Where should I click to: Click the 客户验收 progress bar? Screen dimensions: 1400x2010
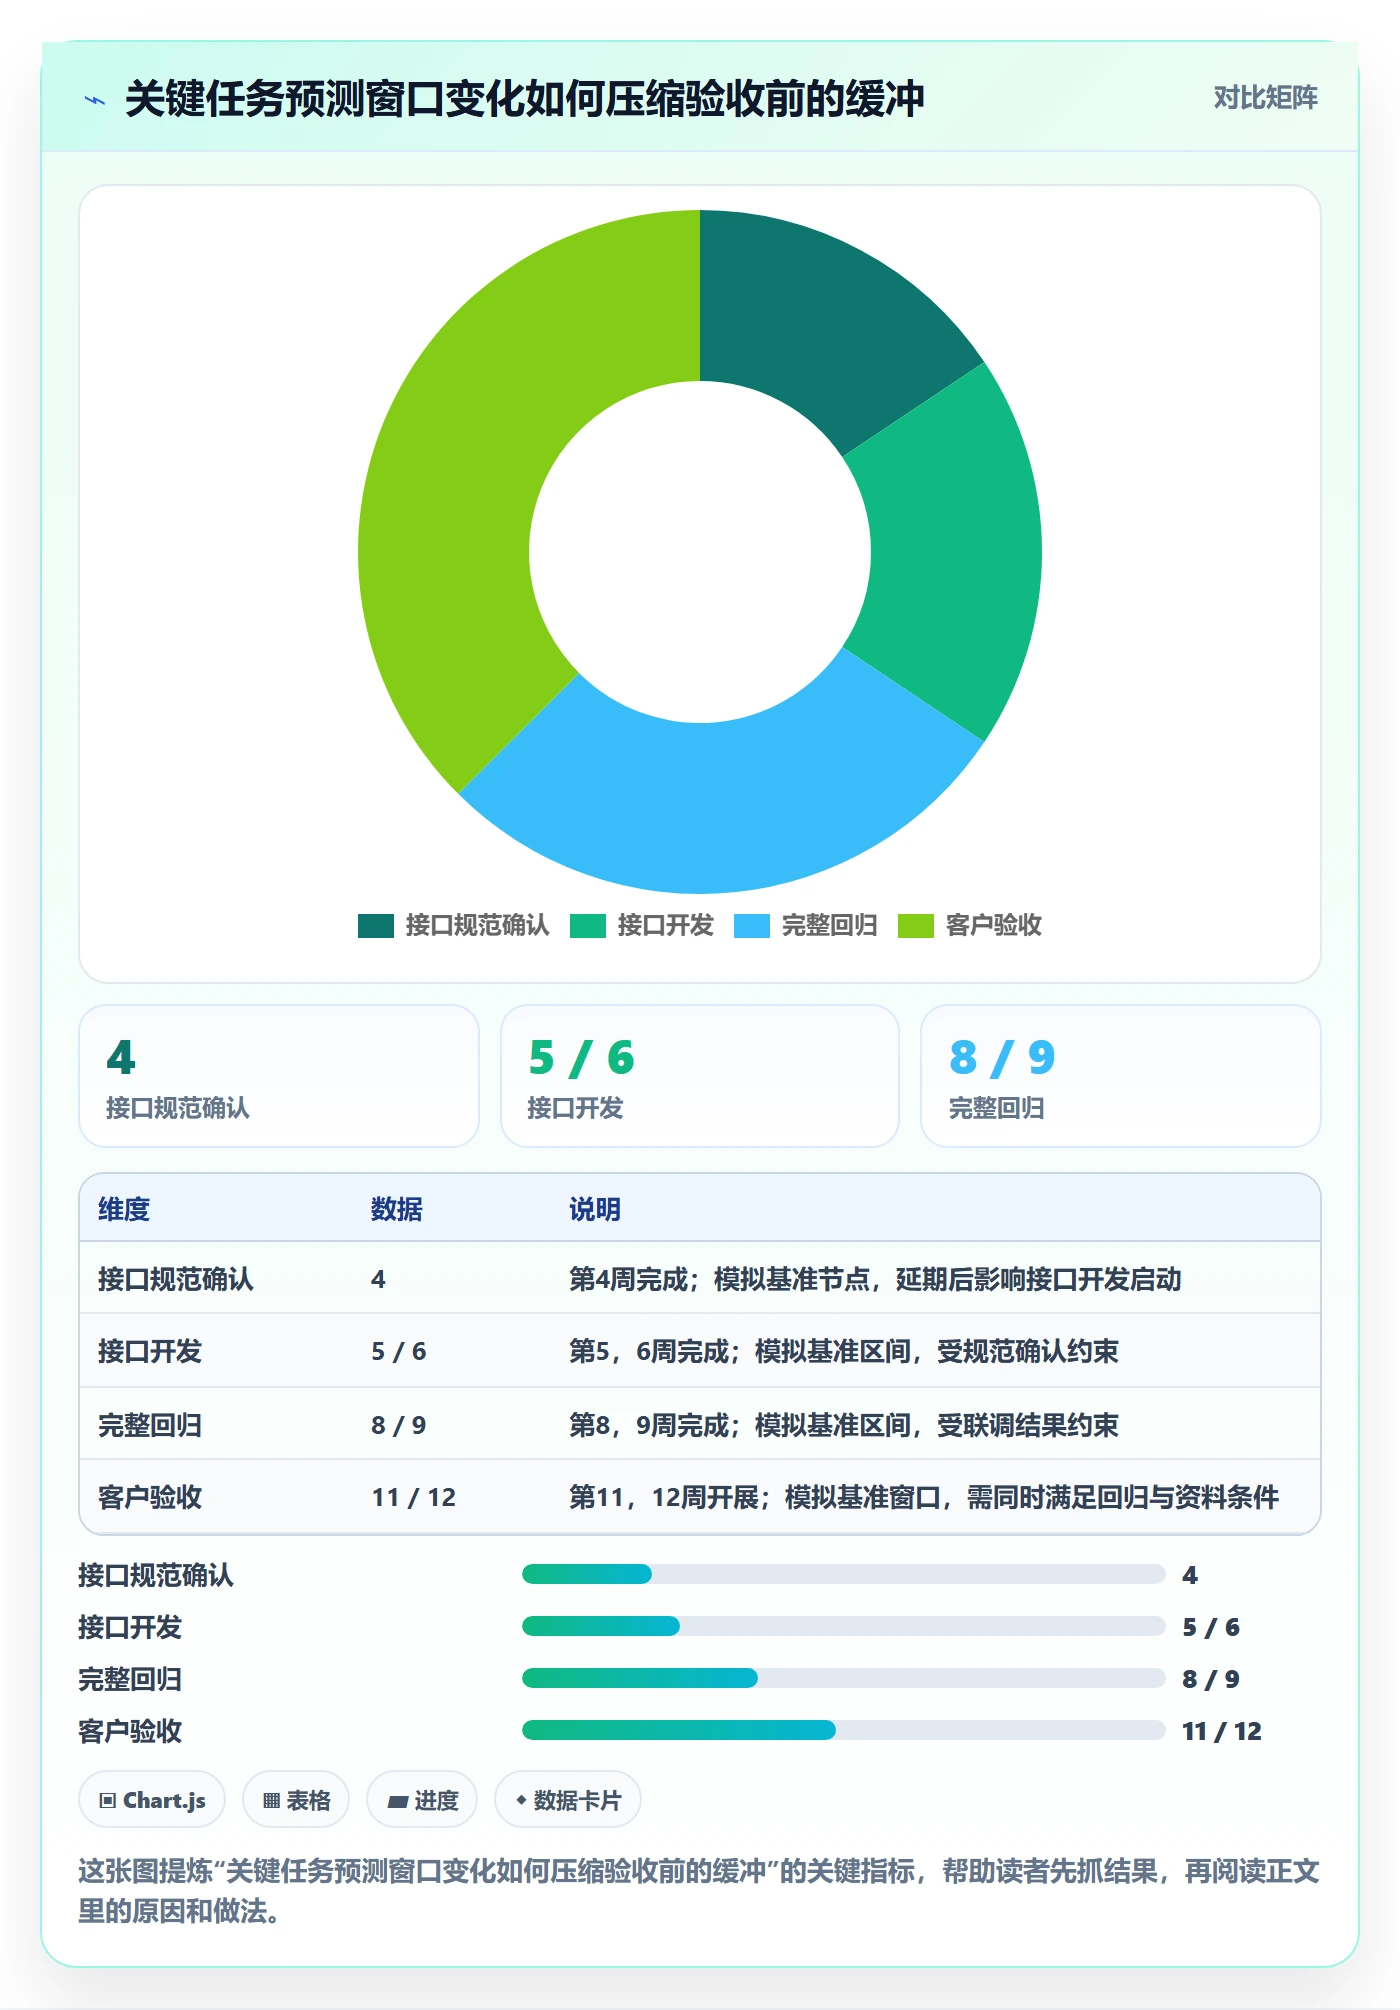click(x=844, y=1730)
